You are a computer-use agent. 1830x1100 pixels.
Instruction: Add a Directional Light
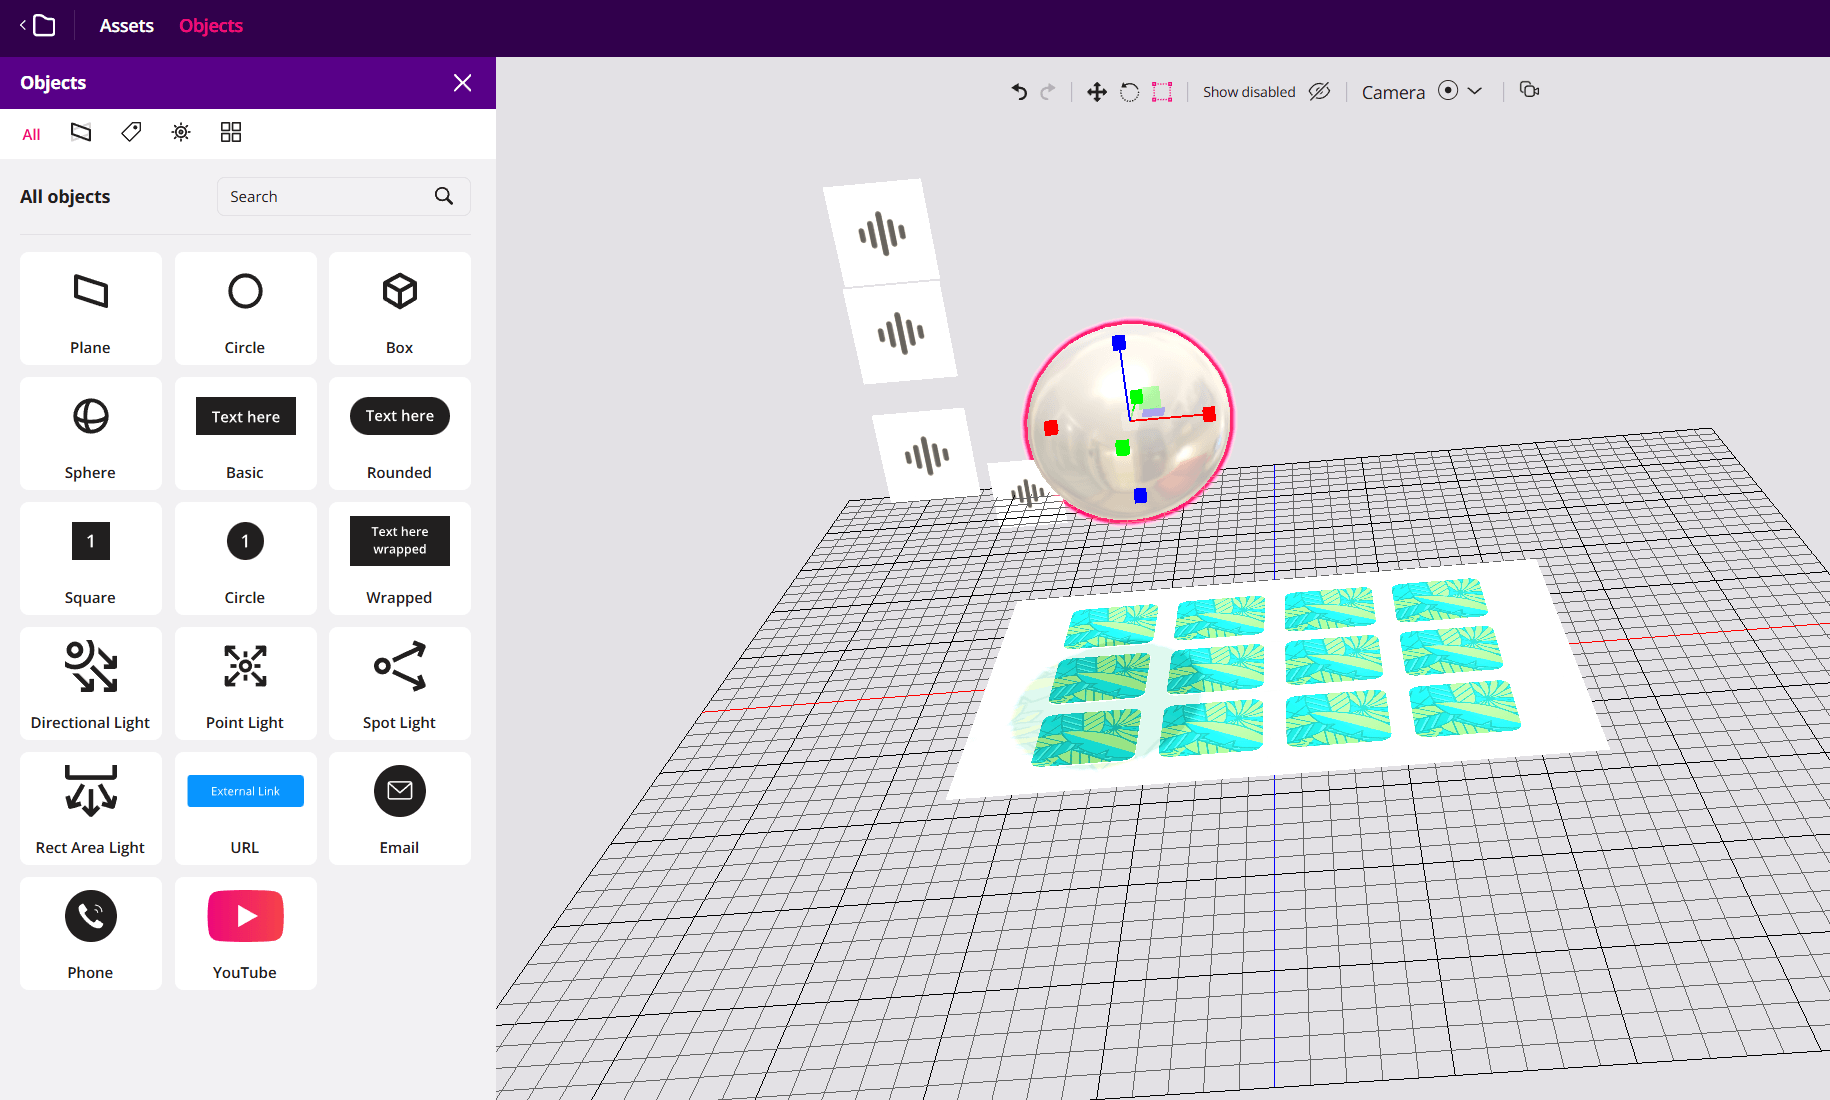coord(90,683)
